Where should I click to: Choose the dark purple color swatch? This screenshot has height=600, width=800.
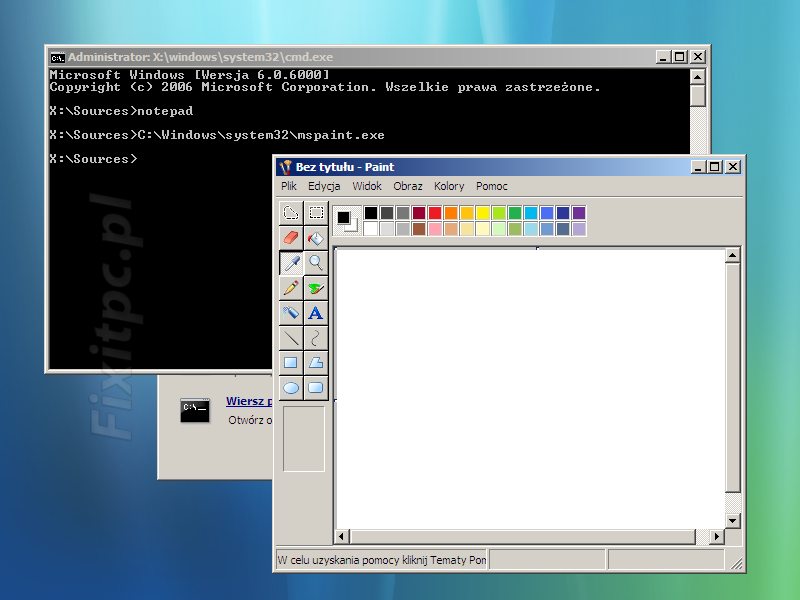coord(579,213)
